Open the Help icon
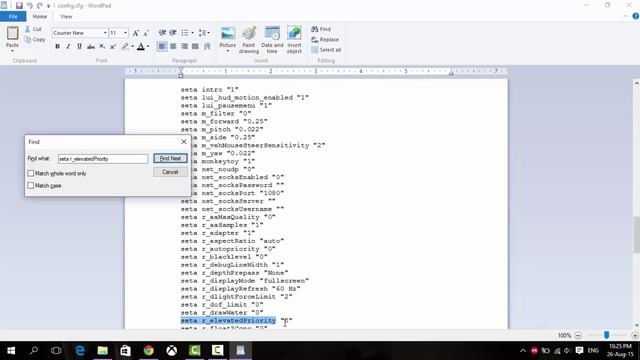 tap(636, 16)
